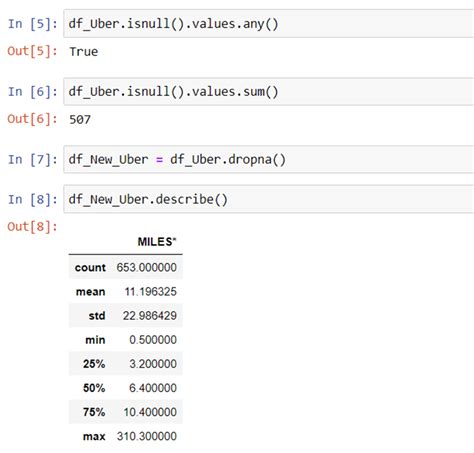Click the In [5]: prompt label
Screen dimensions: 474x453
tap(33, 24)
